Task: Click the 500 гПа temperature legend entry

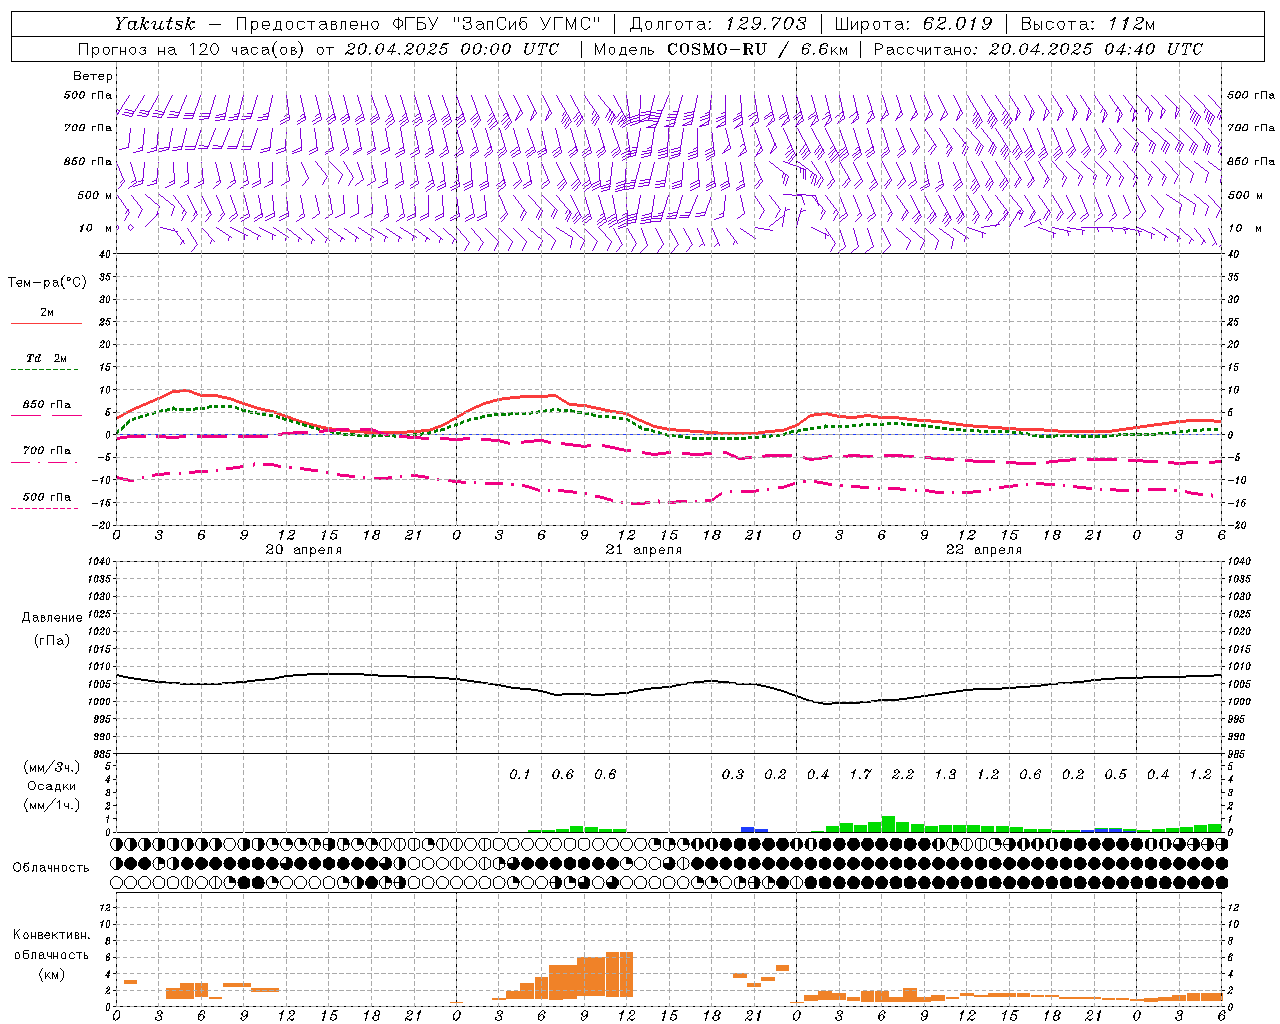Action: click(46, 497)
